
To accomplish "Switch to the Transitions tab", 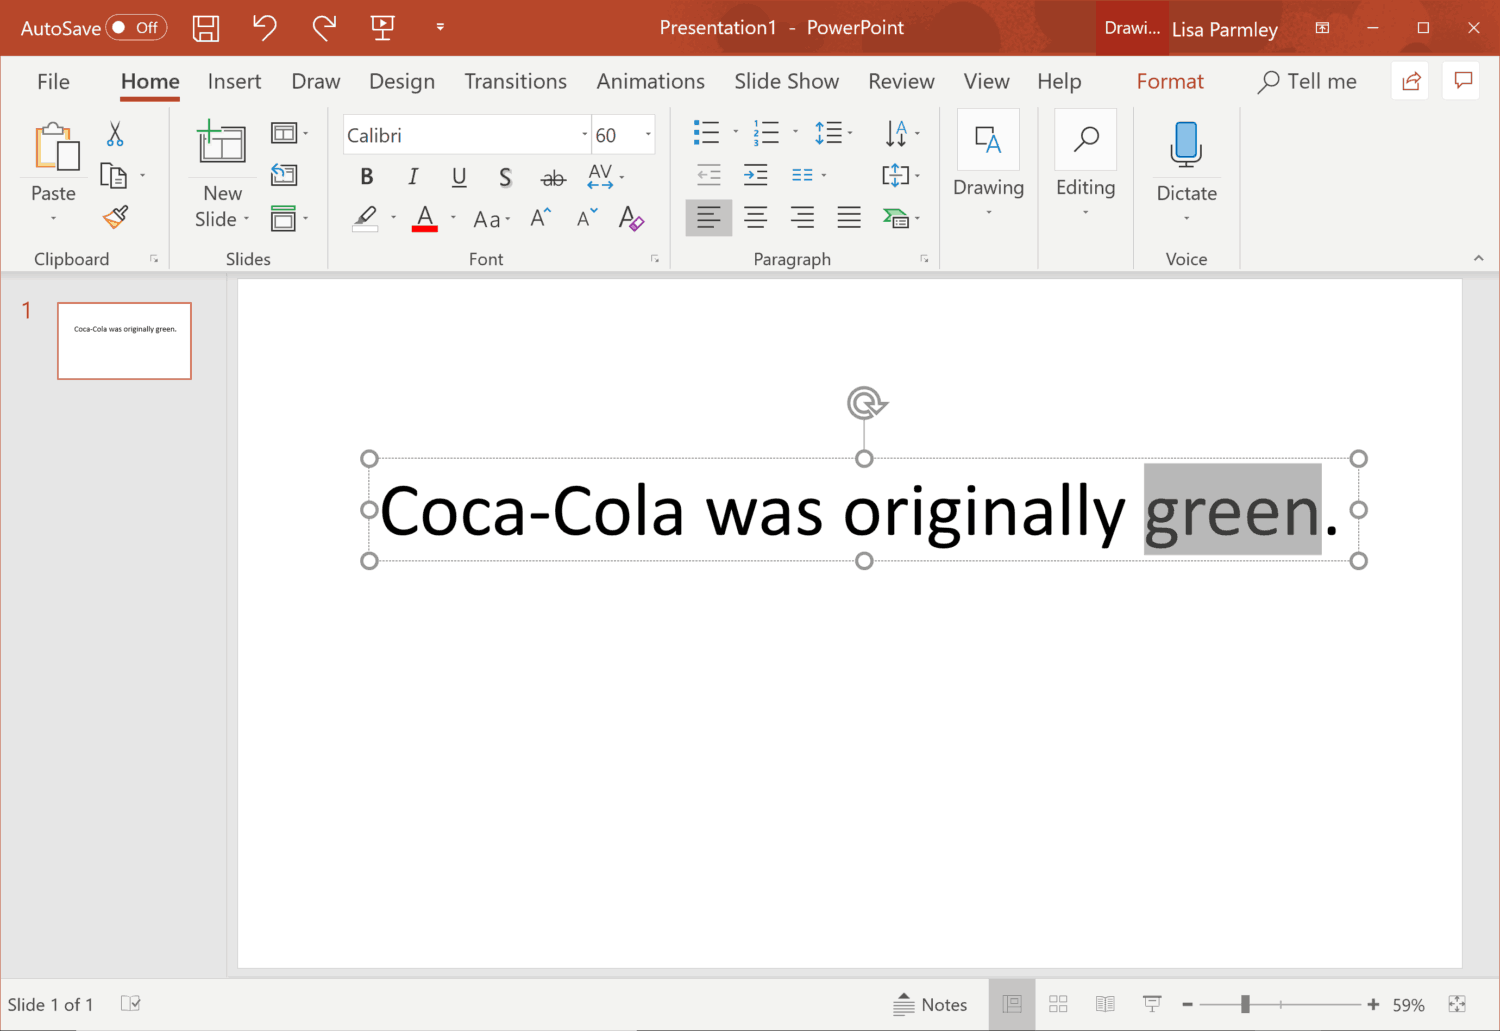I will [515, 82].
